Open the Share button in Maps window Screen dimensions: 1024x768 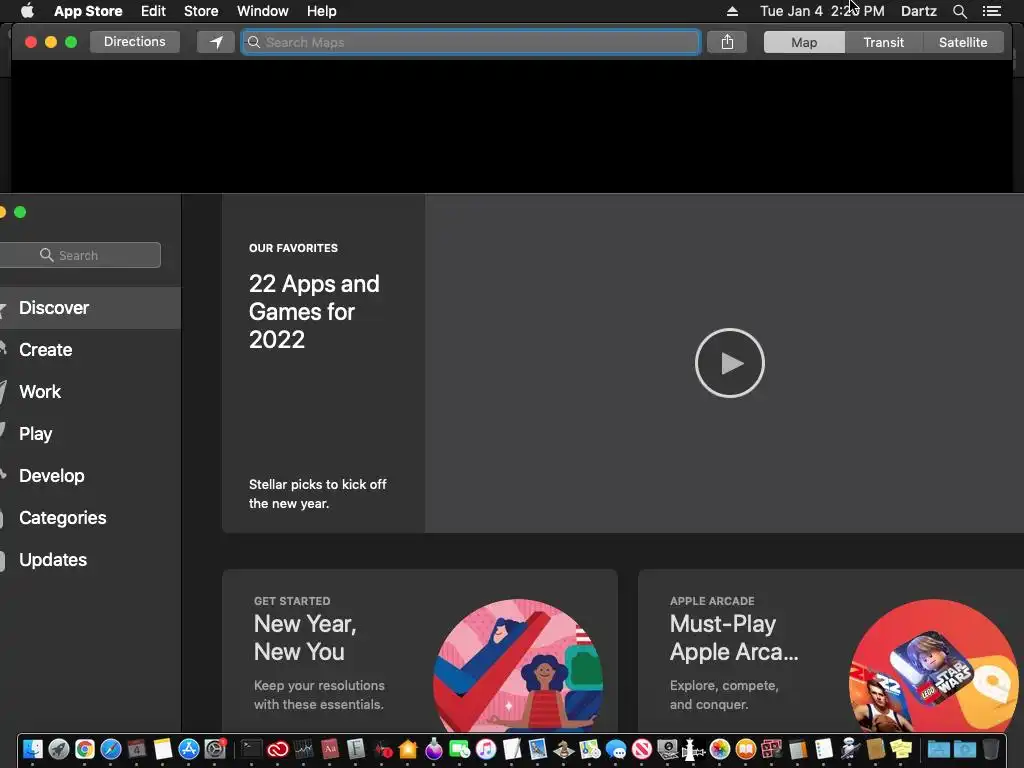[727, 42]
